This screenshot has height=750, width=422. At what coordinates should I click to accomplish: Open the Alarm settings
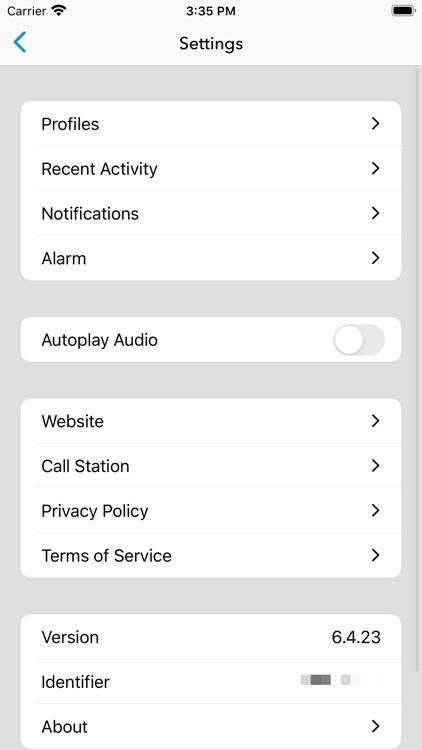coord(211,258)
